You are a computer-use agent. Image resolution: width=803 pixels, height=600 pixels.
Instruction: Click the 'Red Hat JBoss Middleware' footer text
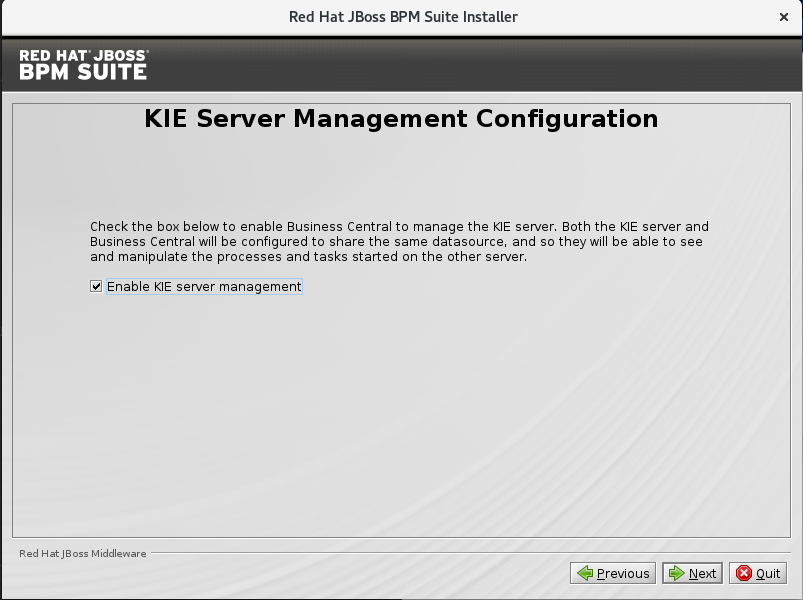82,553
